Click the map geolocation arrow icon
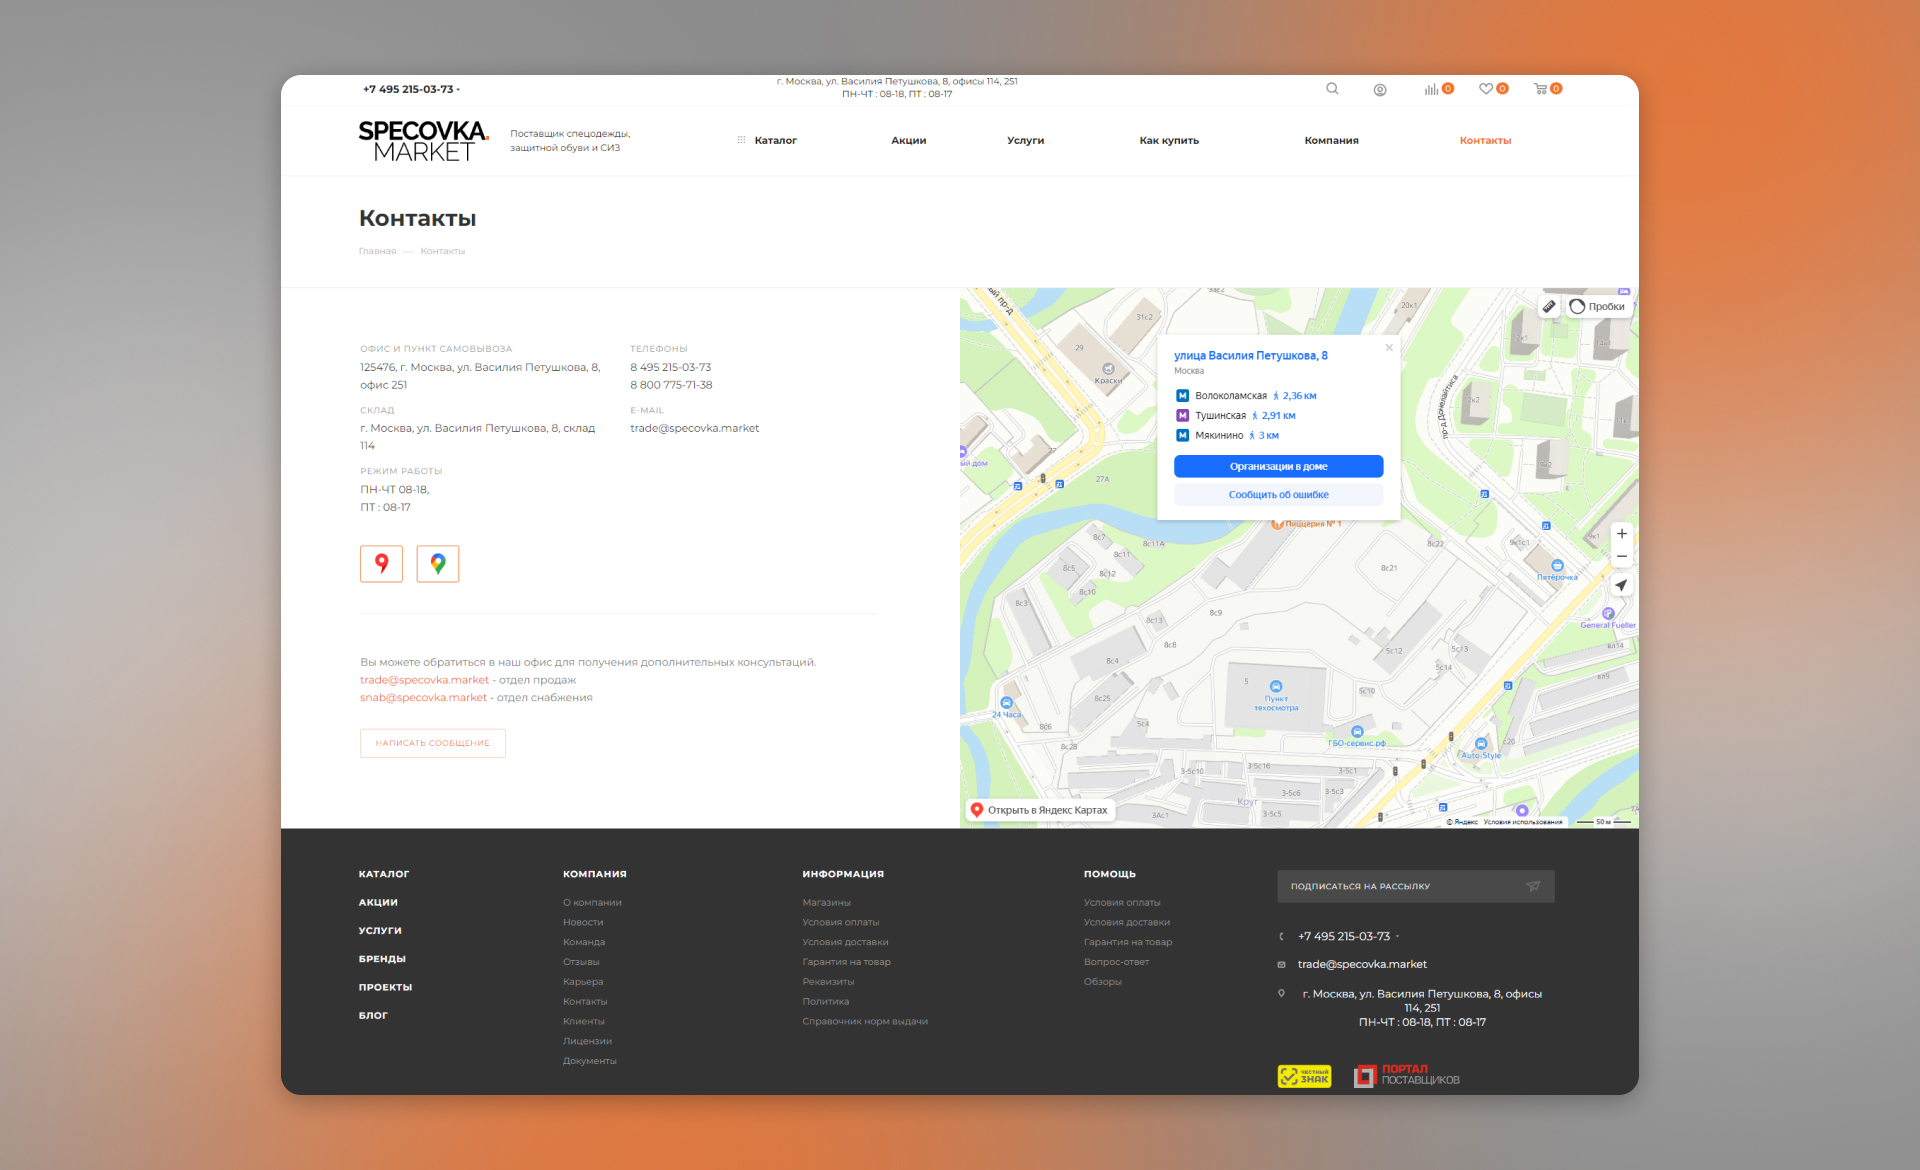Image resolution: width=1920 pixels, height=1170 pixels. pos(1622,585)
